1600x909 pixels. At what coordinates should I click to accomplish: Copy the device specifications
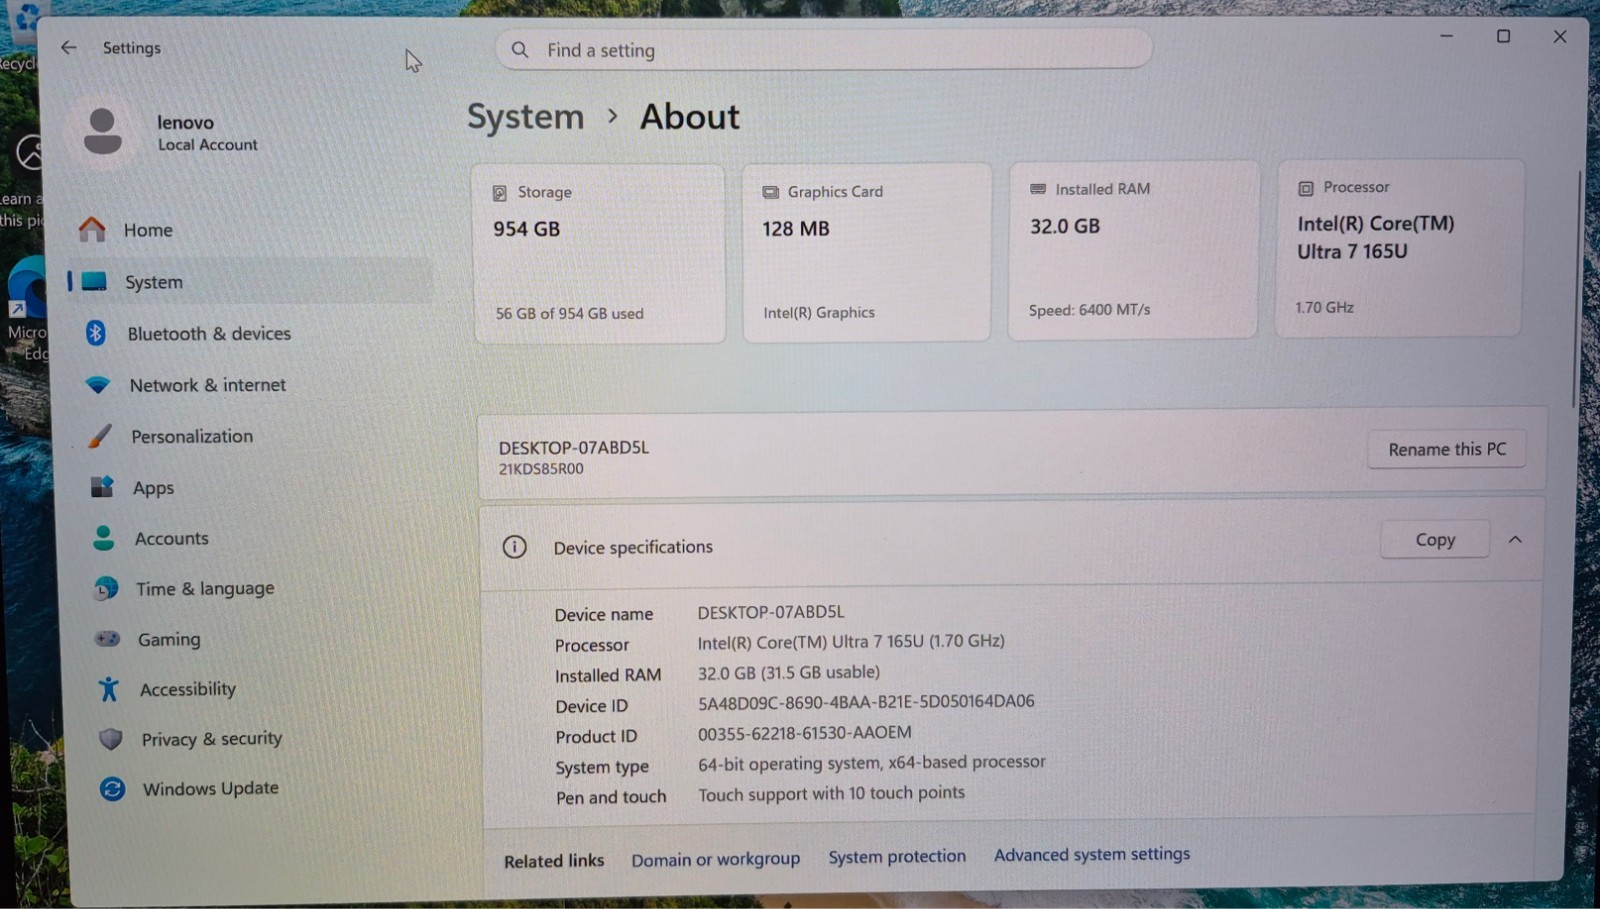(x=1434, y=539)
